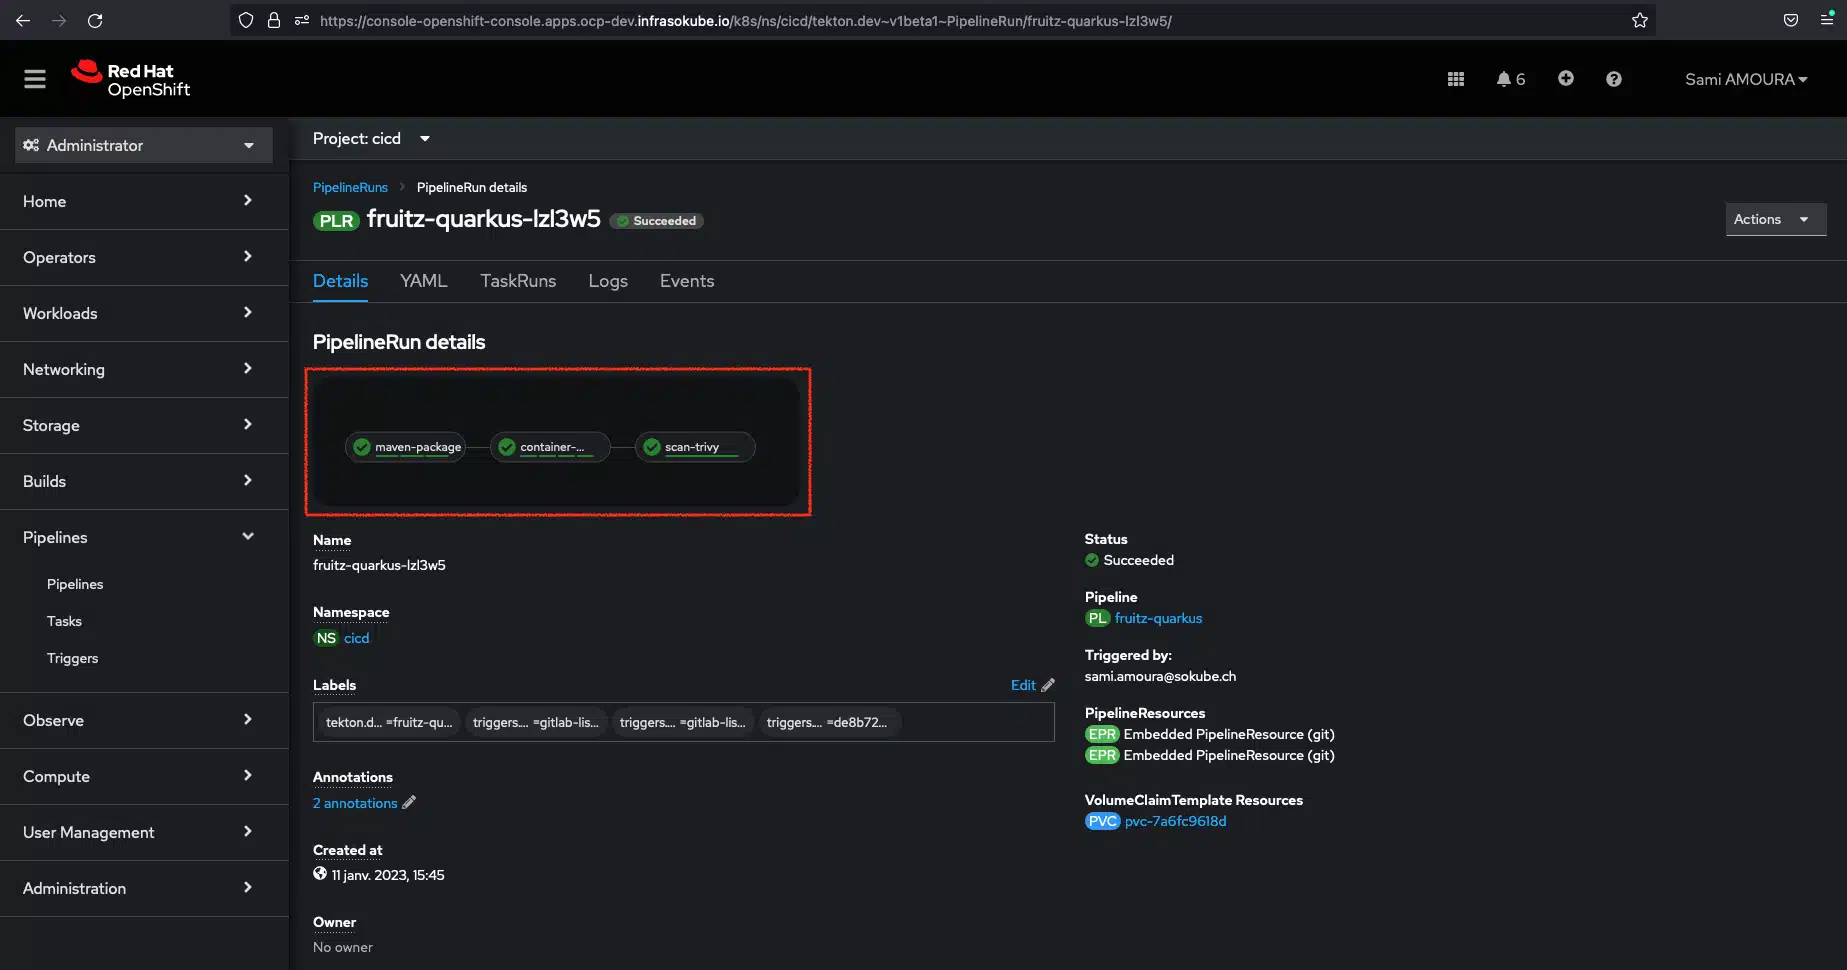Expand the Home navigation section
1847x970 pixels.
(x=144, y=201)
